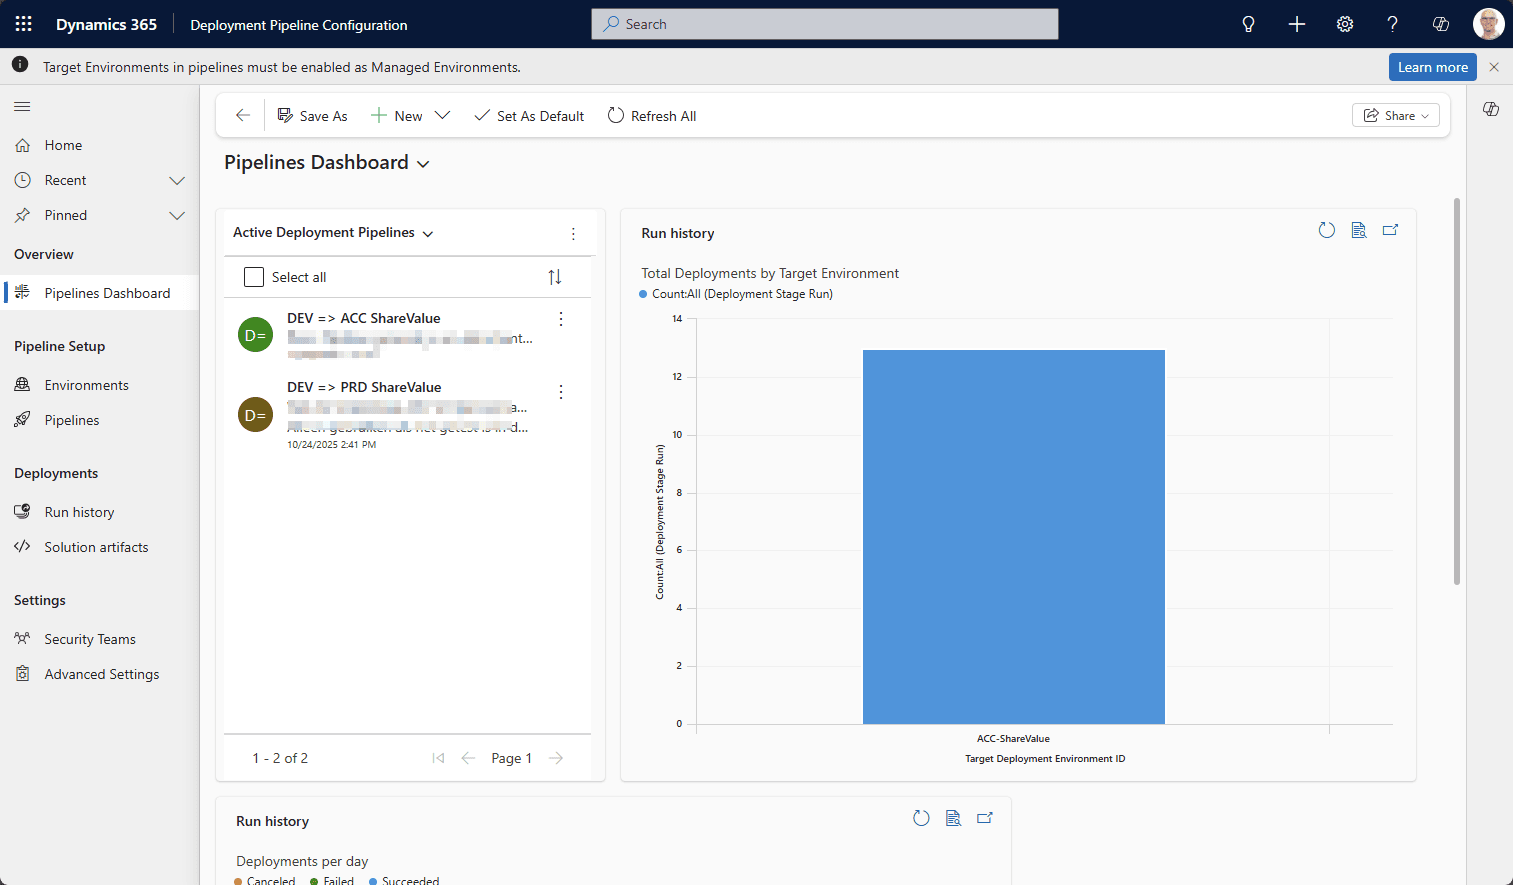The height and width of the screenshot is (885, 1513).
Task: Open the user profile avatar
Action: (1488, 24)
